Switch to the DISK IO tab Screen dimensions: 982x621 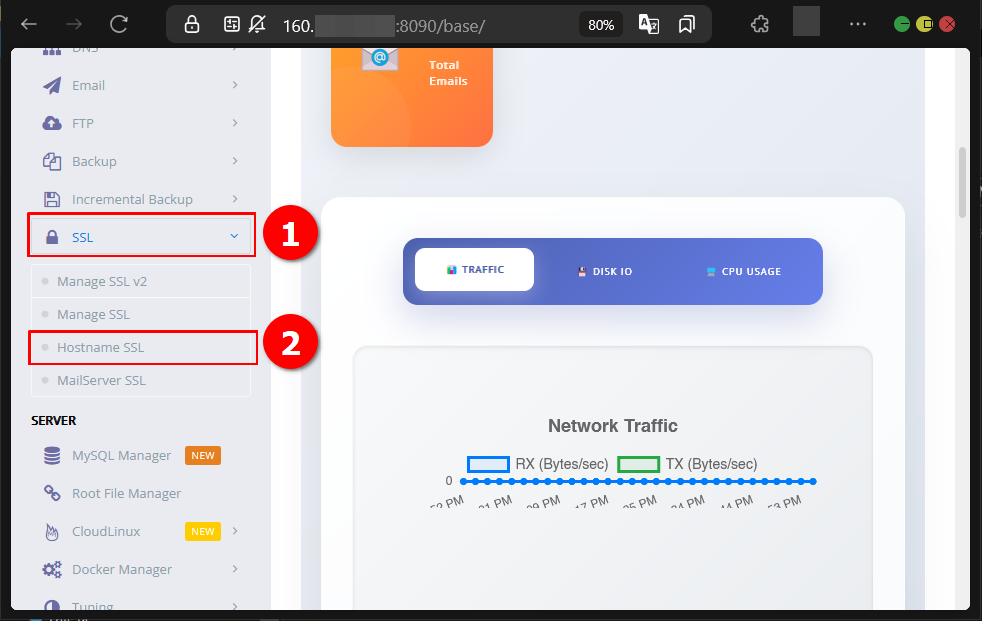(x=604, y=272)
